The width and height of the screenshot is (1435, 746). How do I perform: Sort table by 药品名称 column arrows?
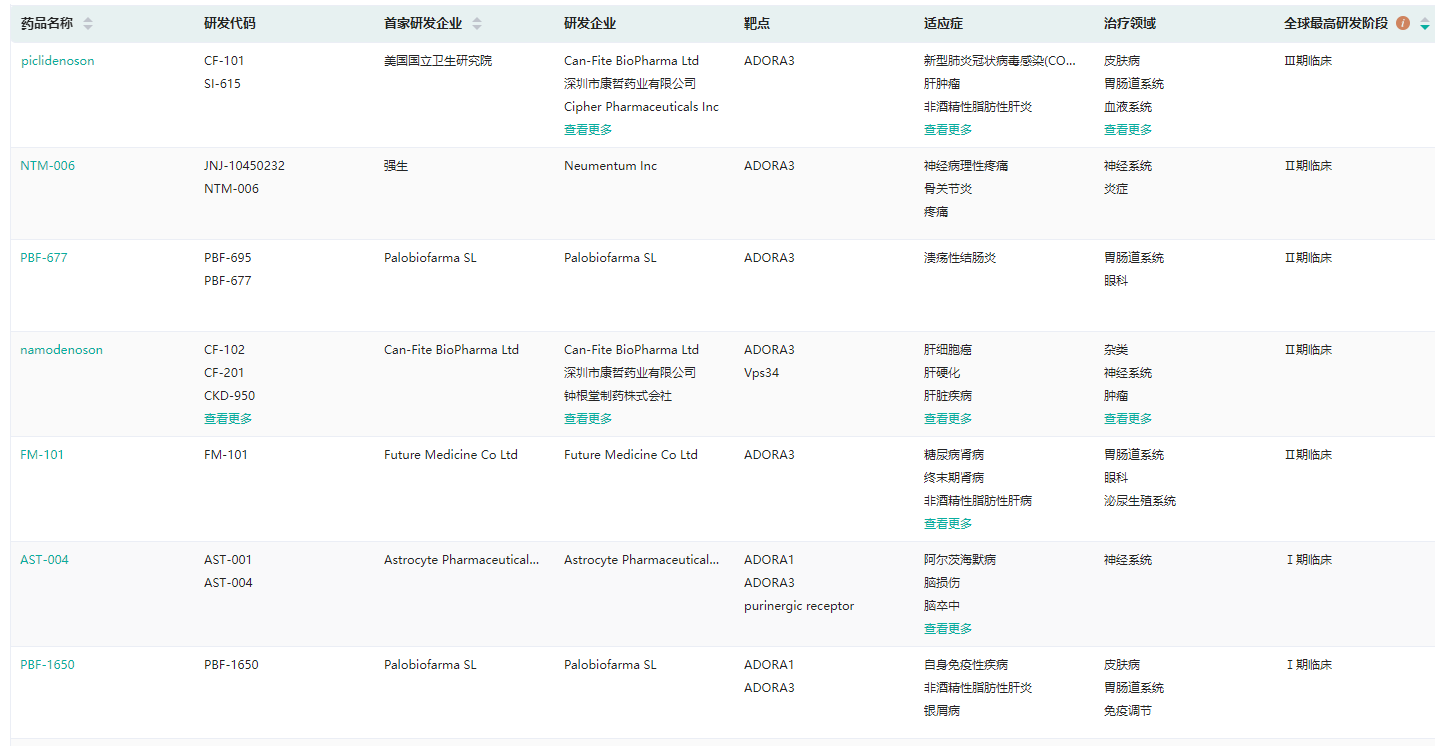[x=88, y=24]
